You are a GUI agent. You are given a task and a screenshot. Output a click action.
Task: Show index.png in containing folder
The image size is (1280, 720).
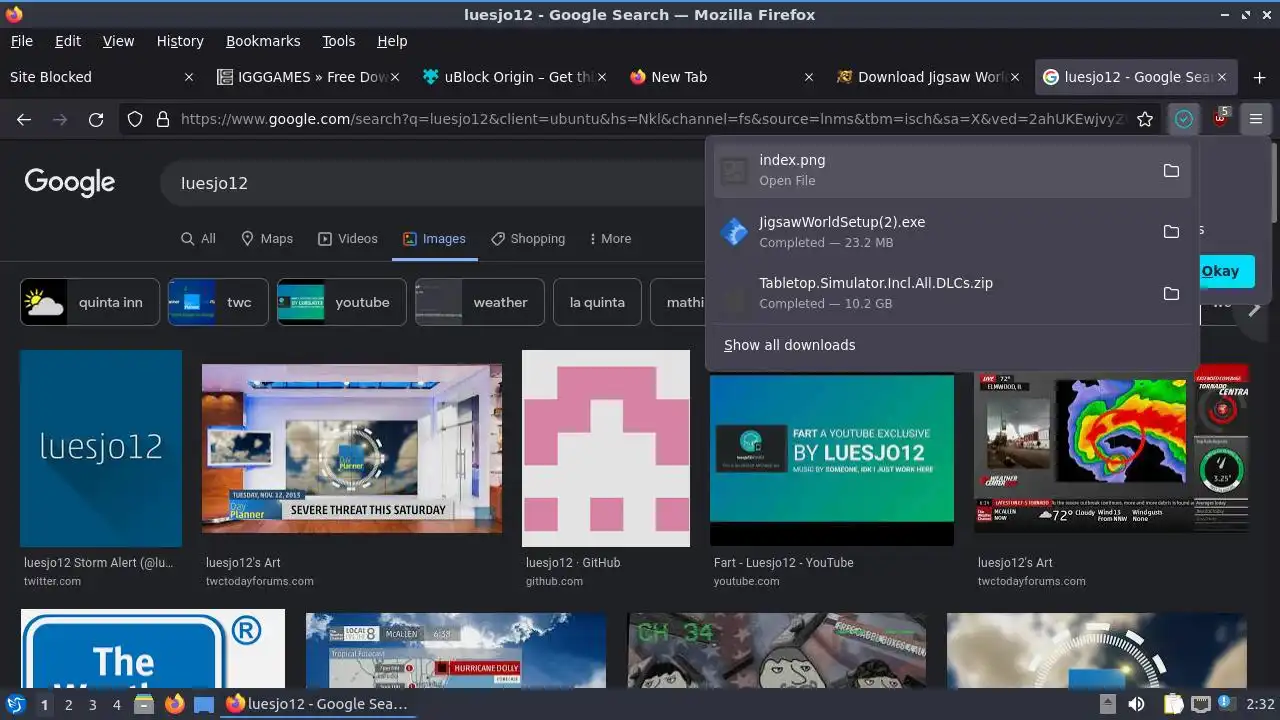pos(1171,171)
